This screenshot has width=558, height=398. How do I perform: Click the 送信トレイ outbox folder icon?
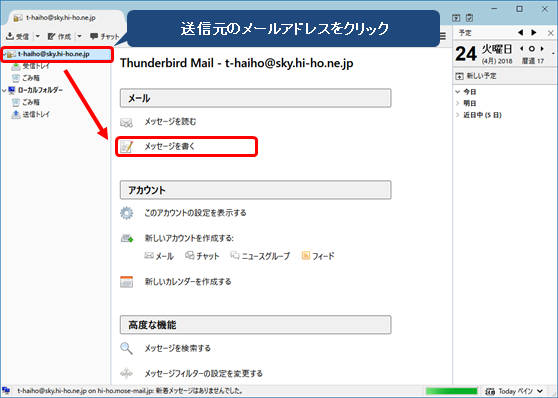16,114
